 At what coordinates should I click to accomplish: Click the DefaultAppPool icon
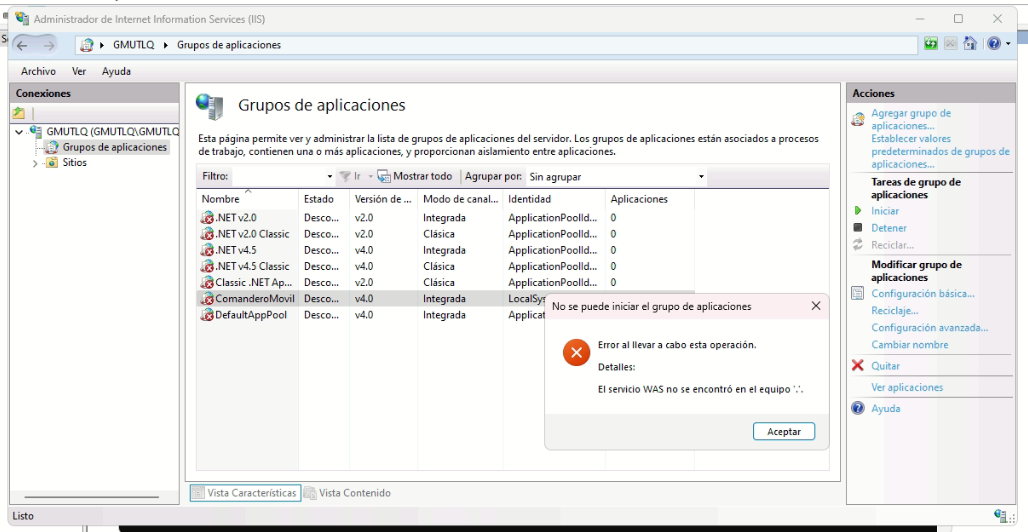[207, 315]
